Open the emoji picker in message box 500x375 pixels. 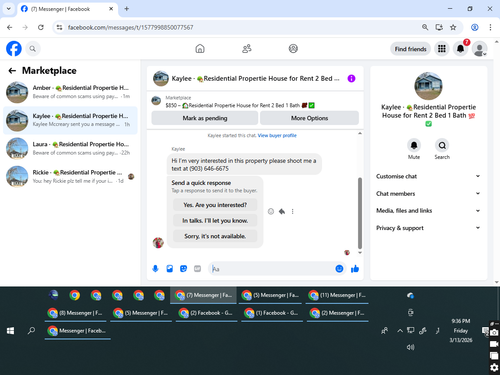pyautogui.click(x=339, y=269)
